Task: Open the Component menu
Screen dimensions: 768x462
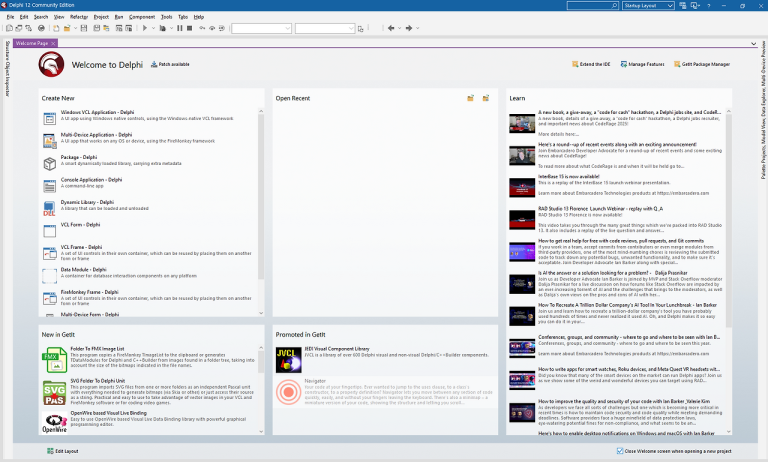Action: [x=142, y=17]
